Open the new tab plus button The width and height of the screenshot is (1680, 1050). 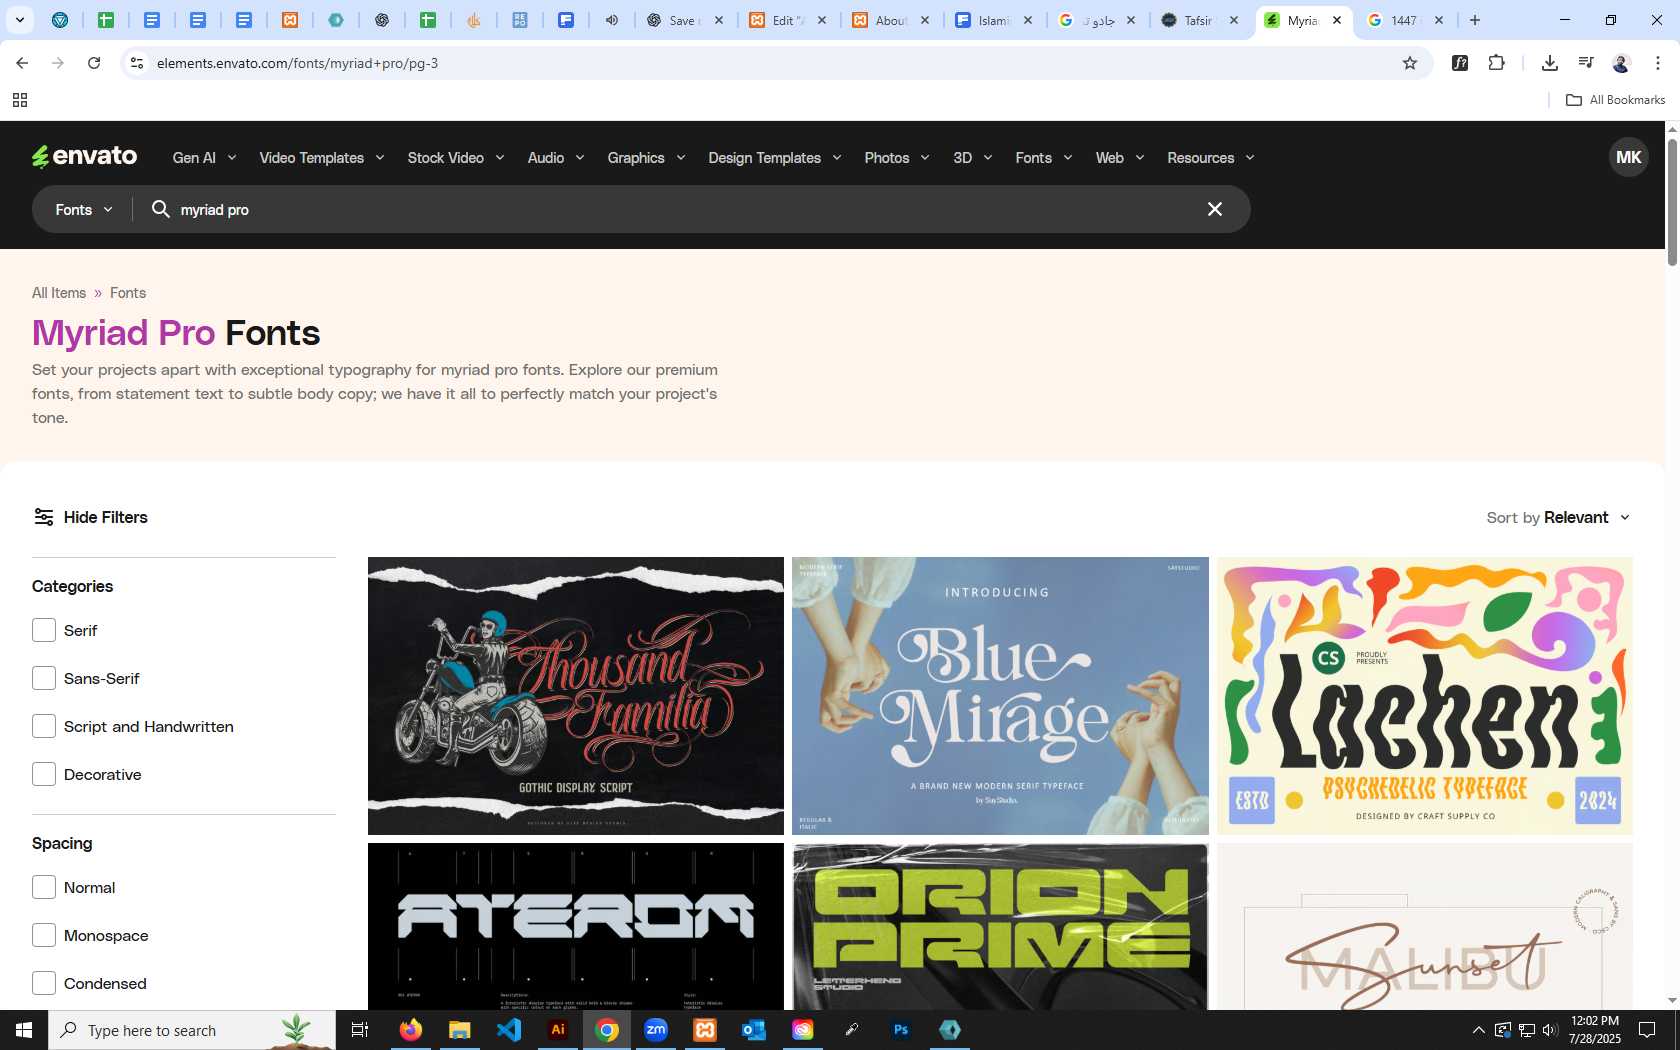tap(1474, 20)
